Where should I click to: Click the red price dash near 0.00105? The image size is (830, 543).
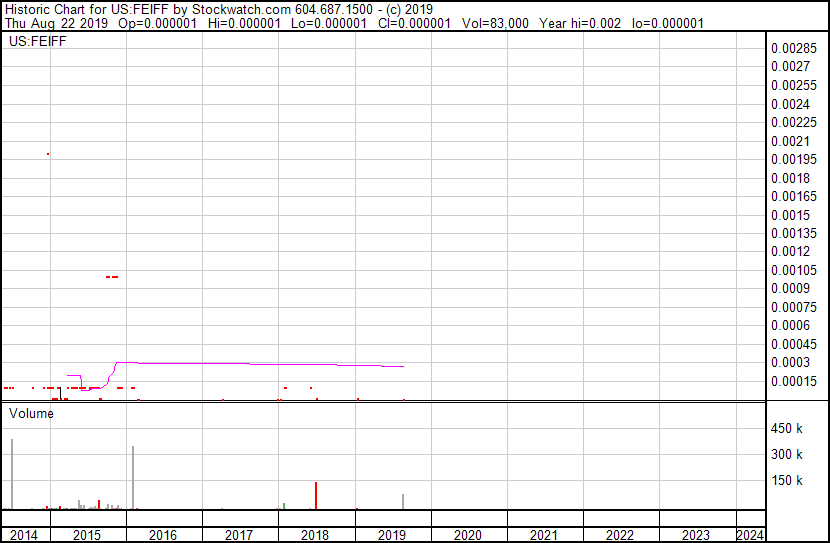pos(113,276)
